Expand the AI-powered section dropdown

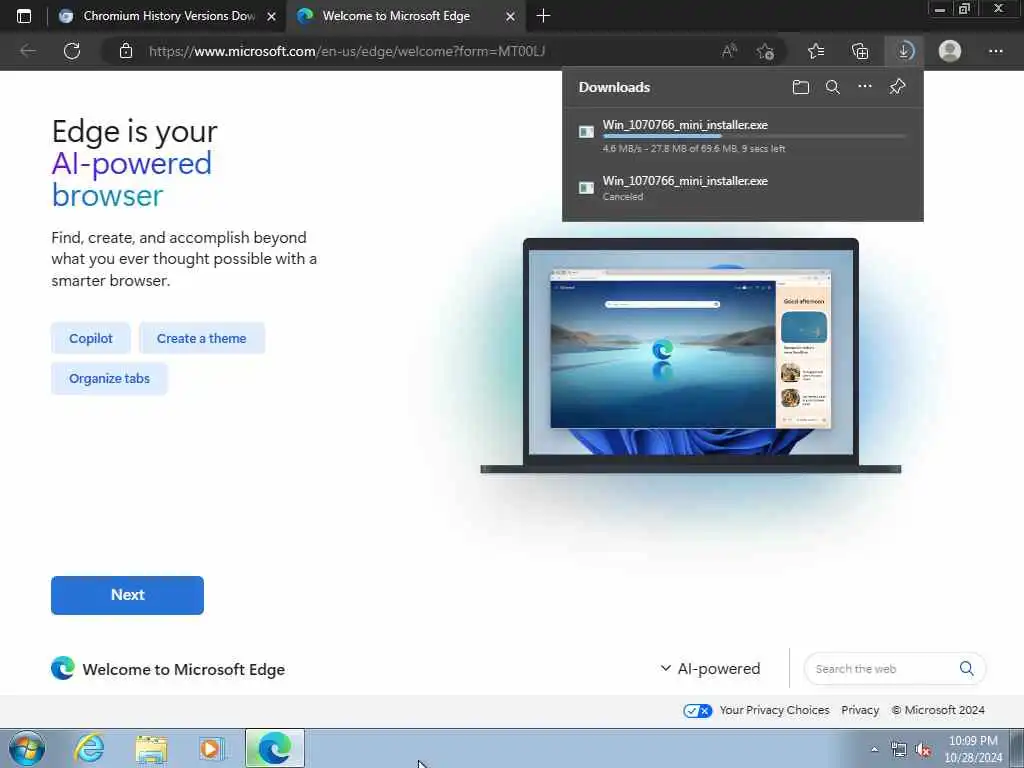(711, 669)
